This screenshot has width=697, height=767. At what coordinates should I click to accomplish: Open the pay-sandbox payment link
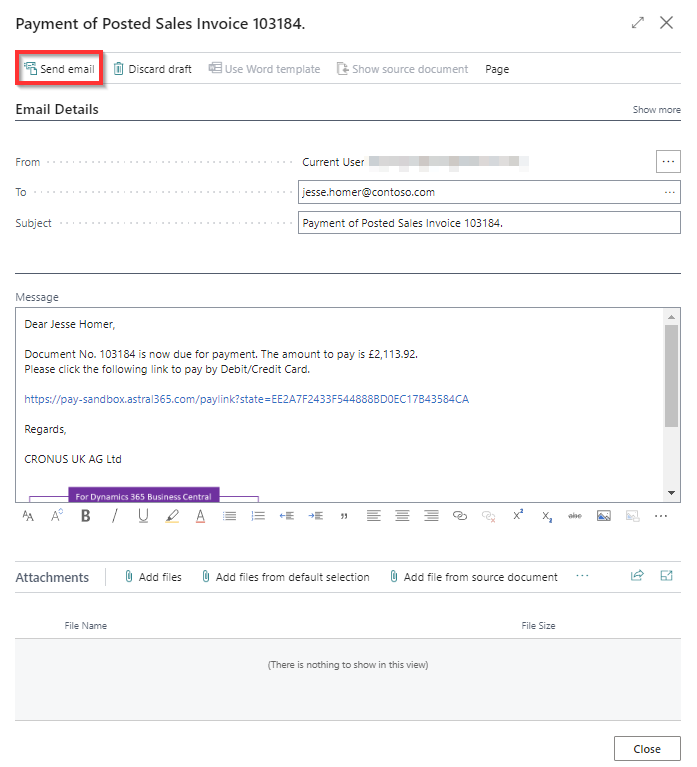click(x=246, y=399)
